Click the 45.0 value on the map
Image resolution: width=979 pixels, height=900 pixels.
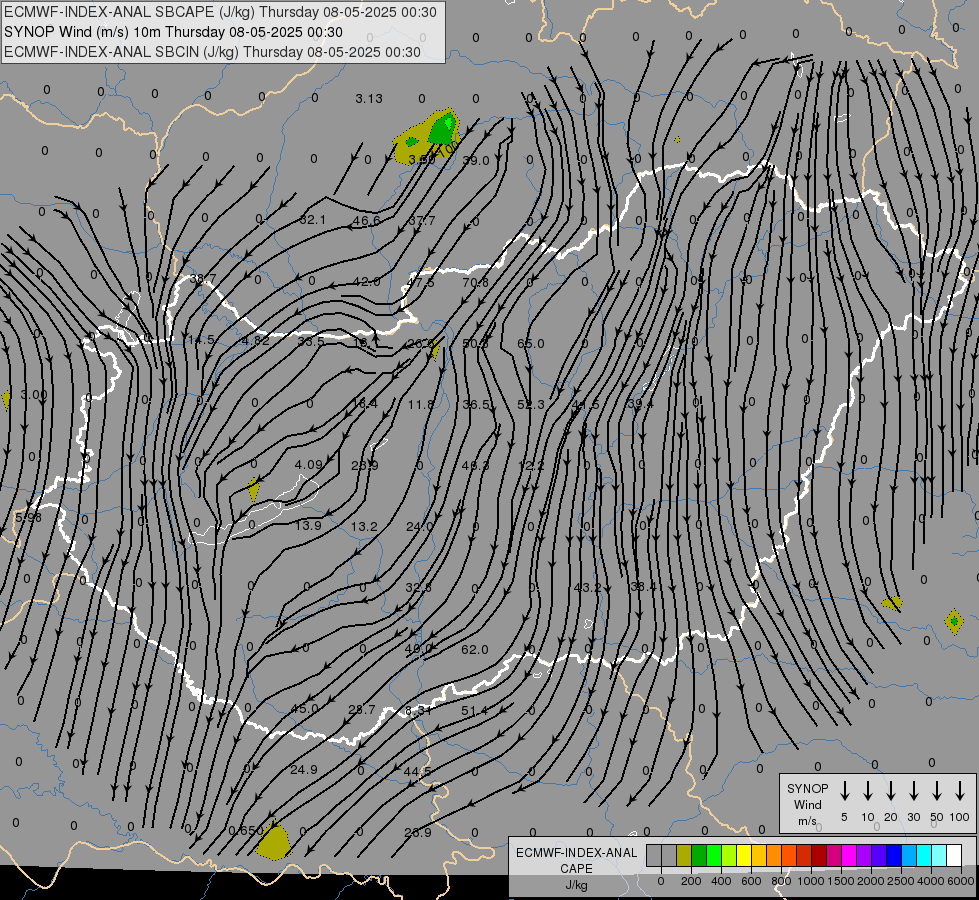tap(305, 709)
